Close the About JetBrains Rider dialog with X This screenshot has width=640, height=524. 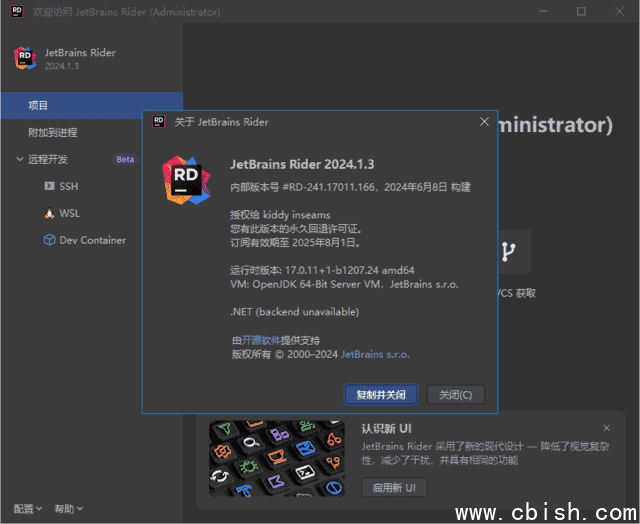pos(484,122)
